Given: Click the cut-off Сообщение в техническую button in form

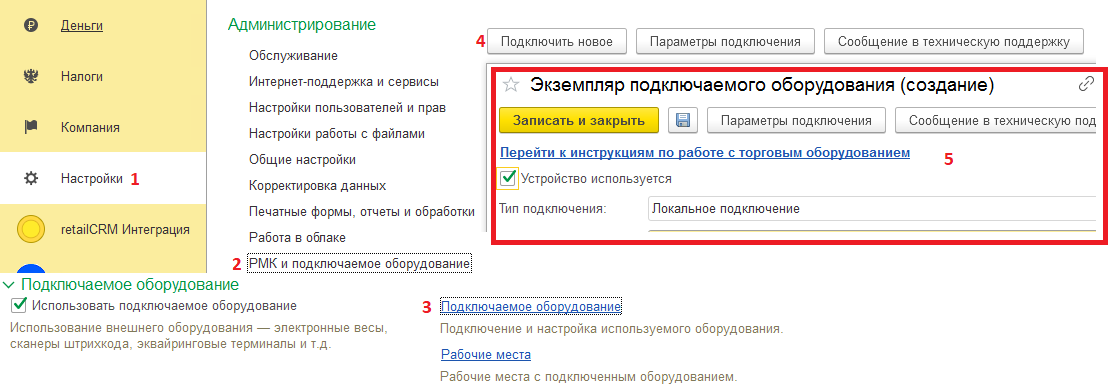Looking at the screenshot, I should pyautogui.click(x=995, y=121).
